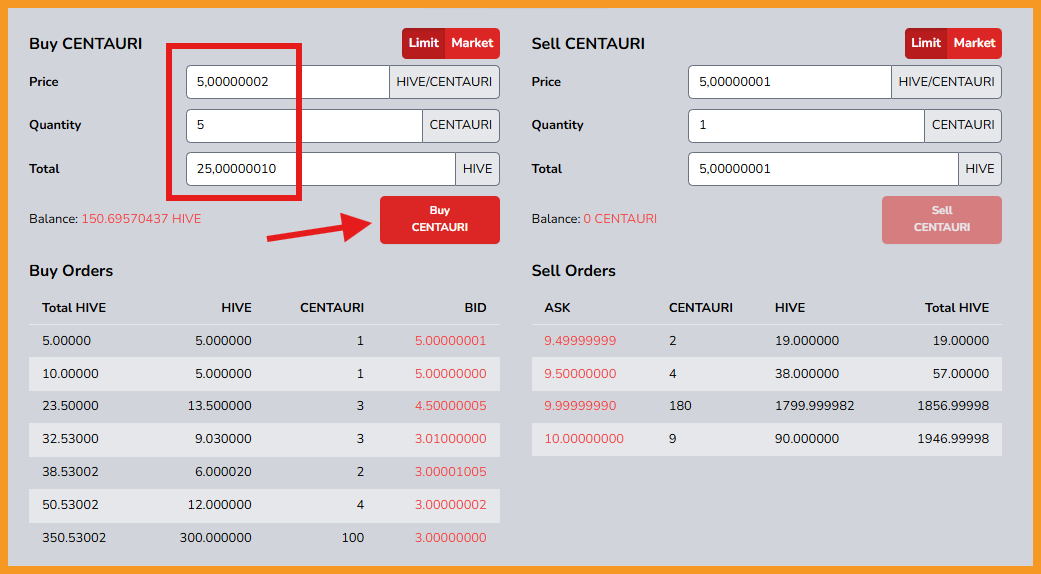This screenshot has height=574, width=1041.
Task: Click sell order total 1856.99998
Action: pos(953,406)
